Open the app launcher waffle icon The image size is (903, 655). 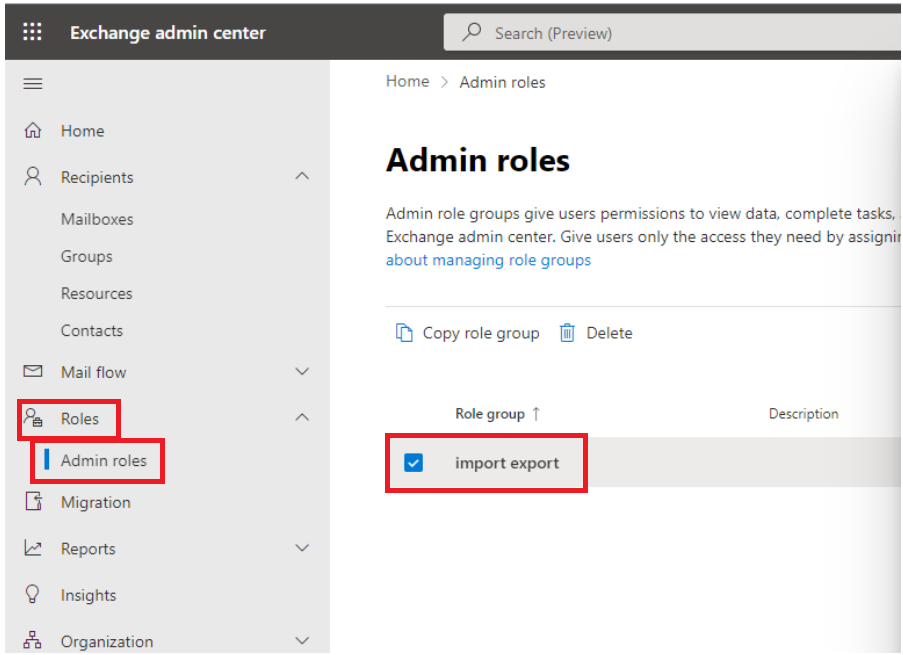pos(32,32)
